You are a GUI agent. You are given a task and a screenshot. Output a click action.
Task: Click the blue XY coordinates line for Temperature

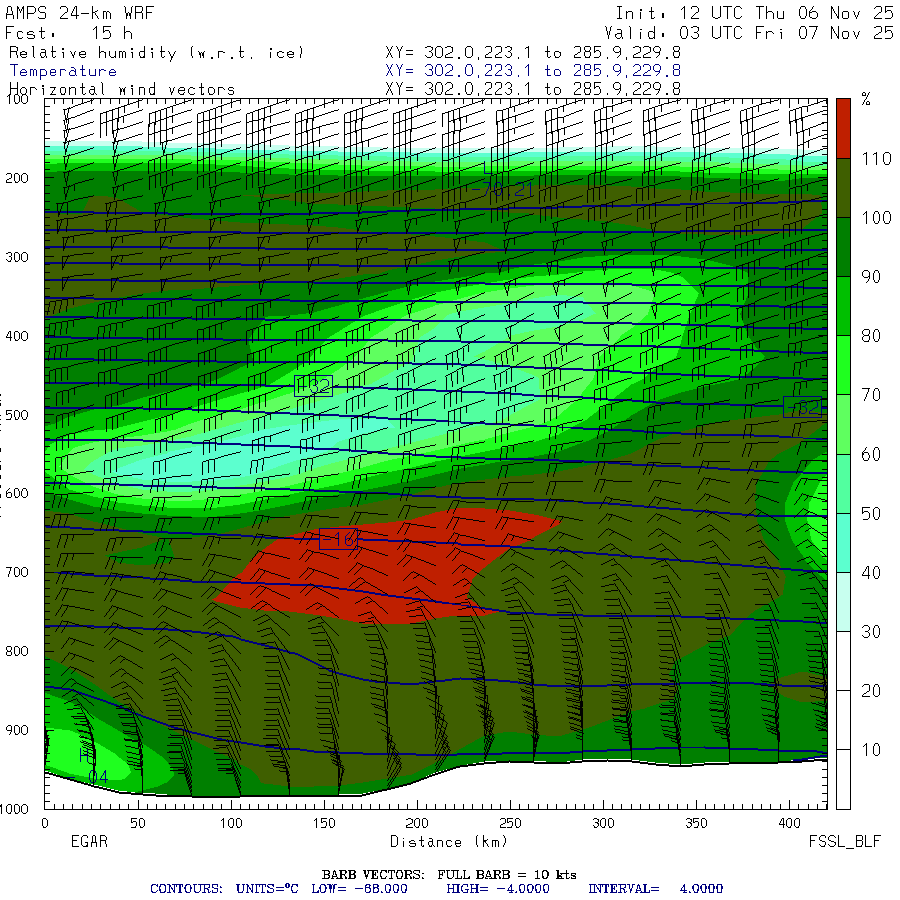coord(533,71)
